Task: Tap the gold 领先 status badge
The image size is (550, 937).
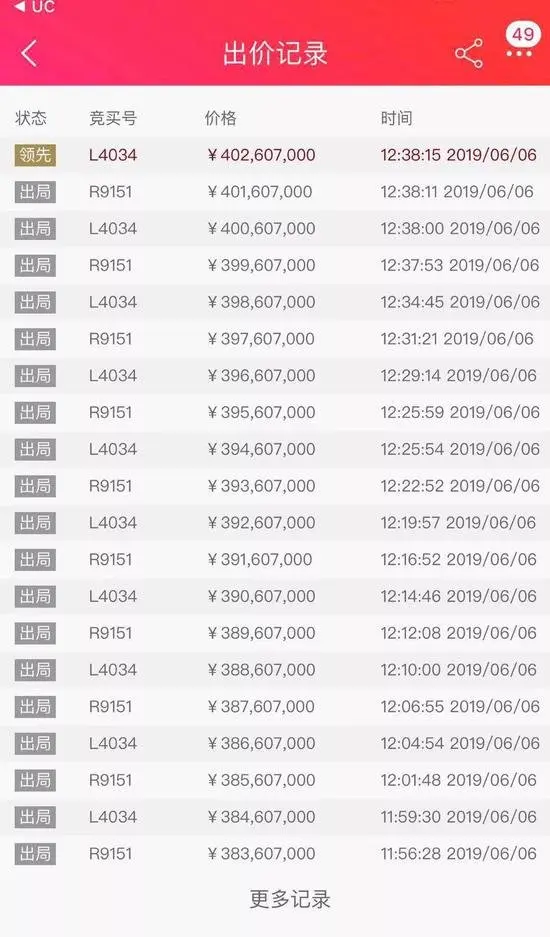Action: 35,155
